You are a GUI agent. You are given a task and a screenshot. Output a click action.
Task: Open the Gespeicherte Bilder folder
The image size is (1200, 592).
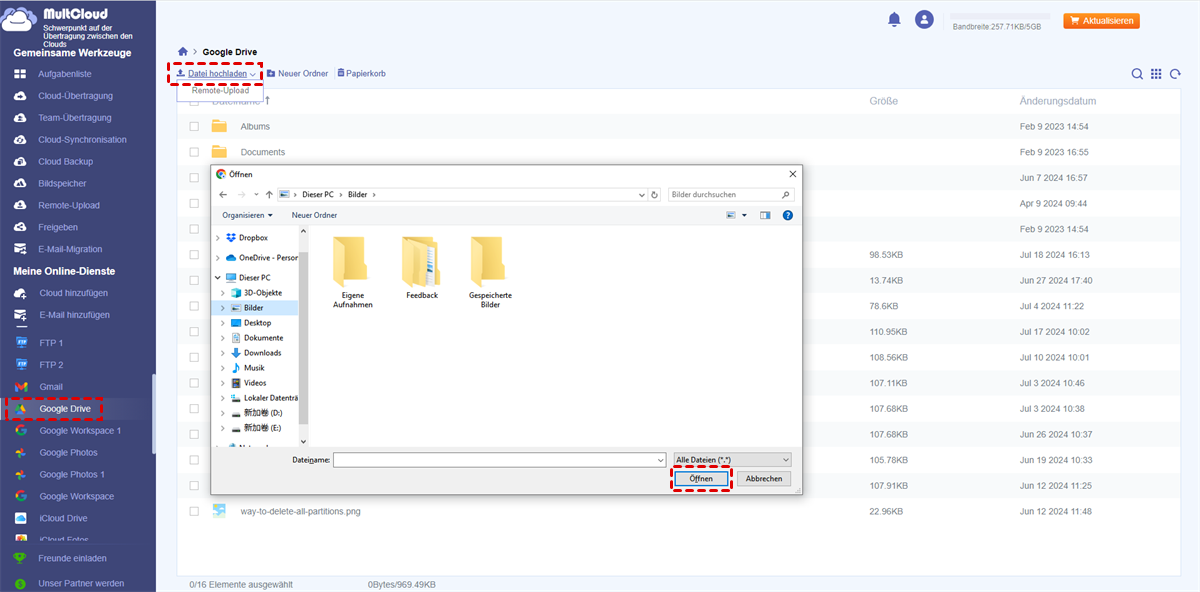tap(490, 272)
